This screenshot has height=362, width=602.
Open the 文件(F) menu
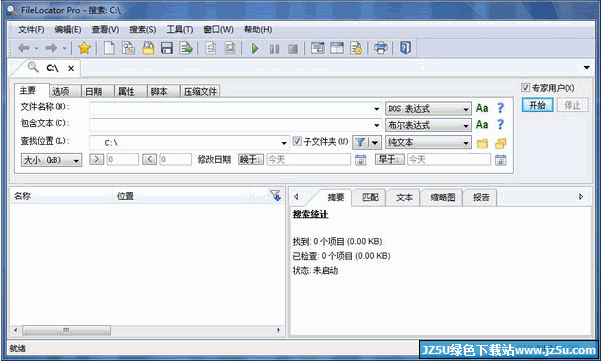pos(31,30)
